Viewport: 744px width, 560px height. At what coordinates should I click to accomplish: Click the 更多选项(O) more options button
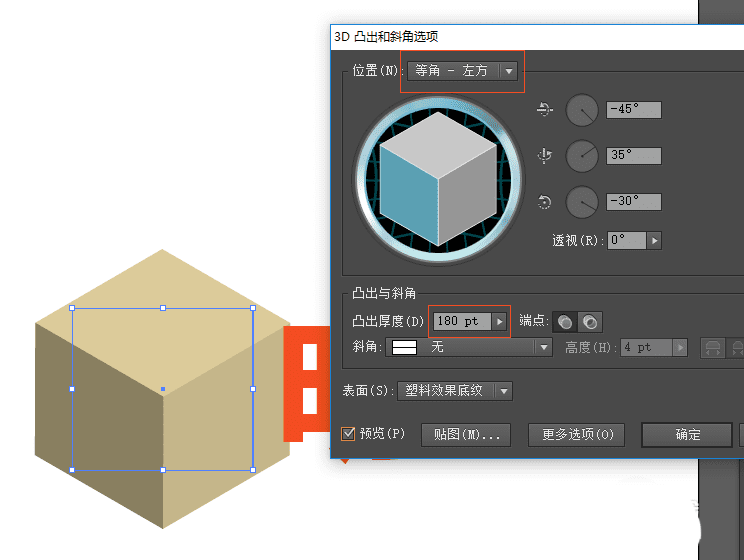coord(577,435)
